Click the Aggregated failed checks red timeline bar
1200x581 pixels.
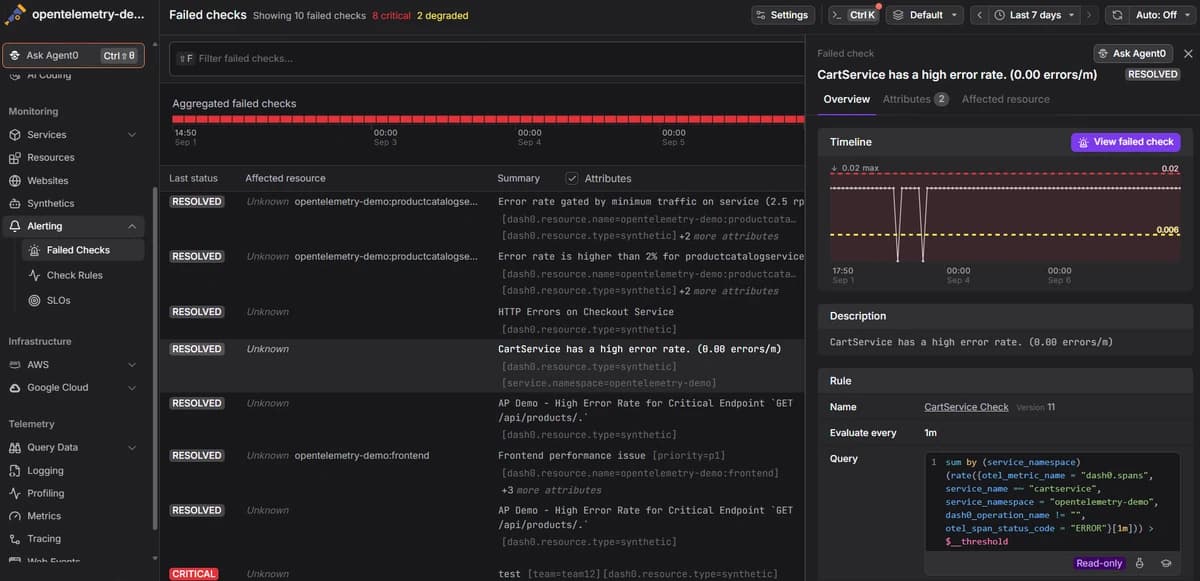487,118
